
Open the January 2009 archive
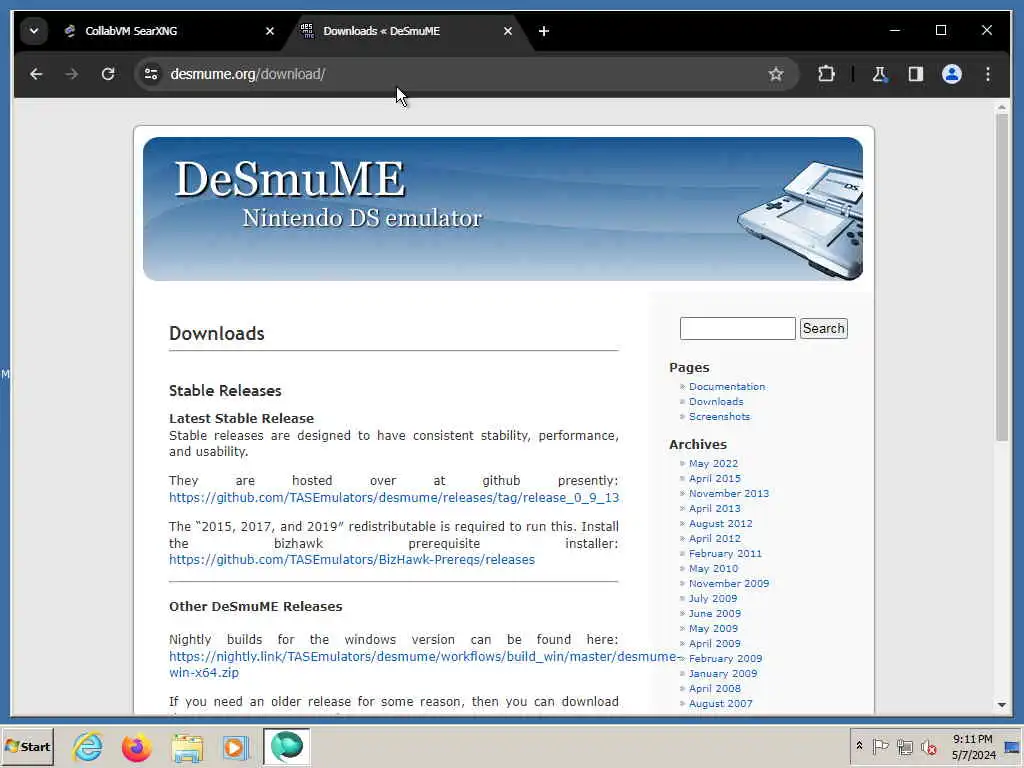pyautogui.click(x=723, y=674)
